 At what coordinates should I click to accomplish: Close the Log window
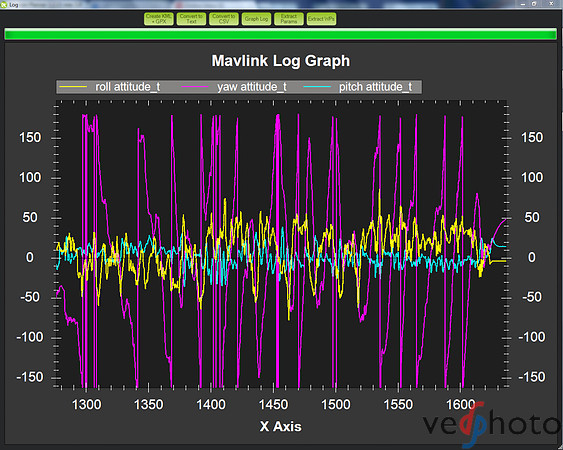(552, 4)
